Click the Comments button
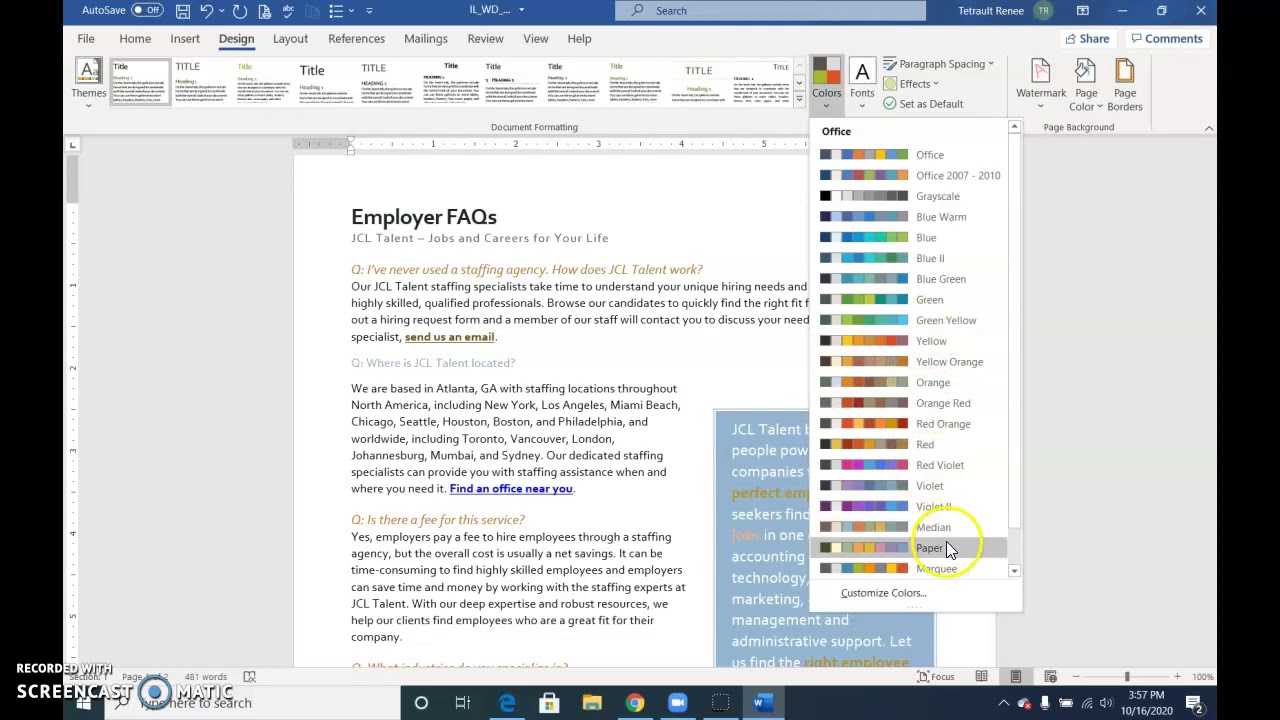The width and height of the screenshot is (1280, 720). coord(1166,39)
